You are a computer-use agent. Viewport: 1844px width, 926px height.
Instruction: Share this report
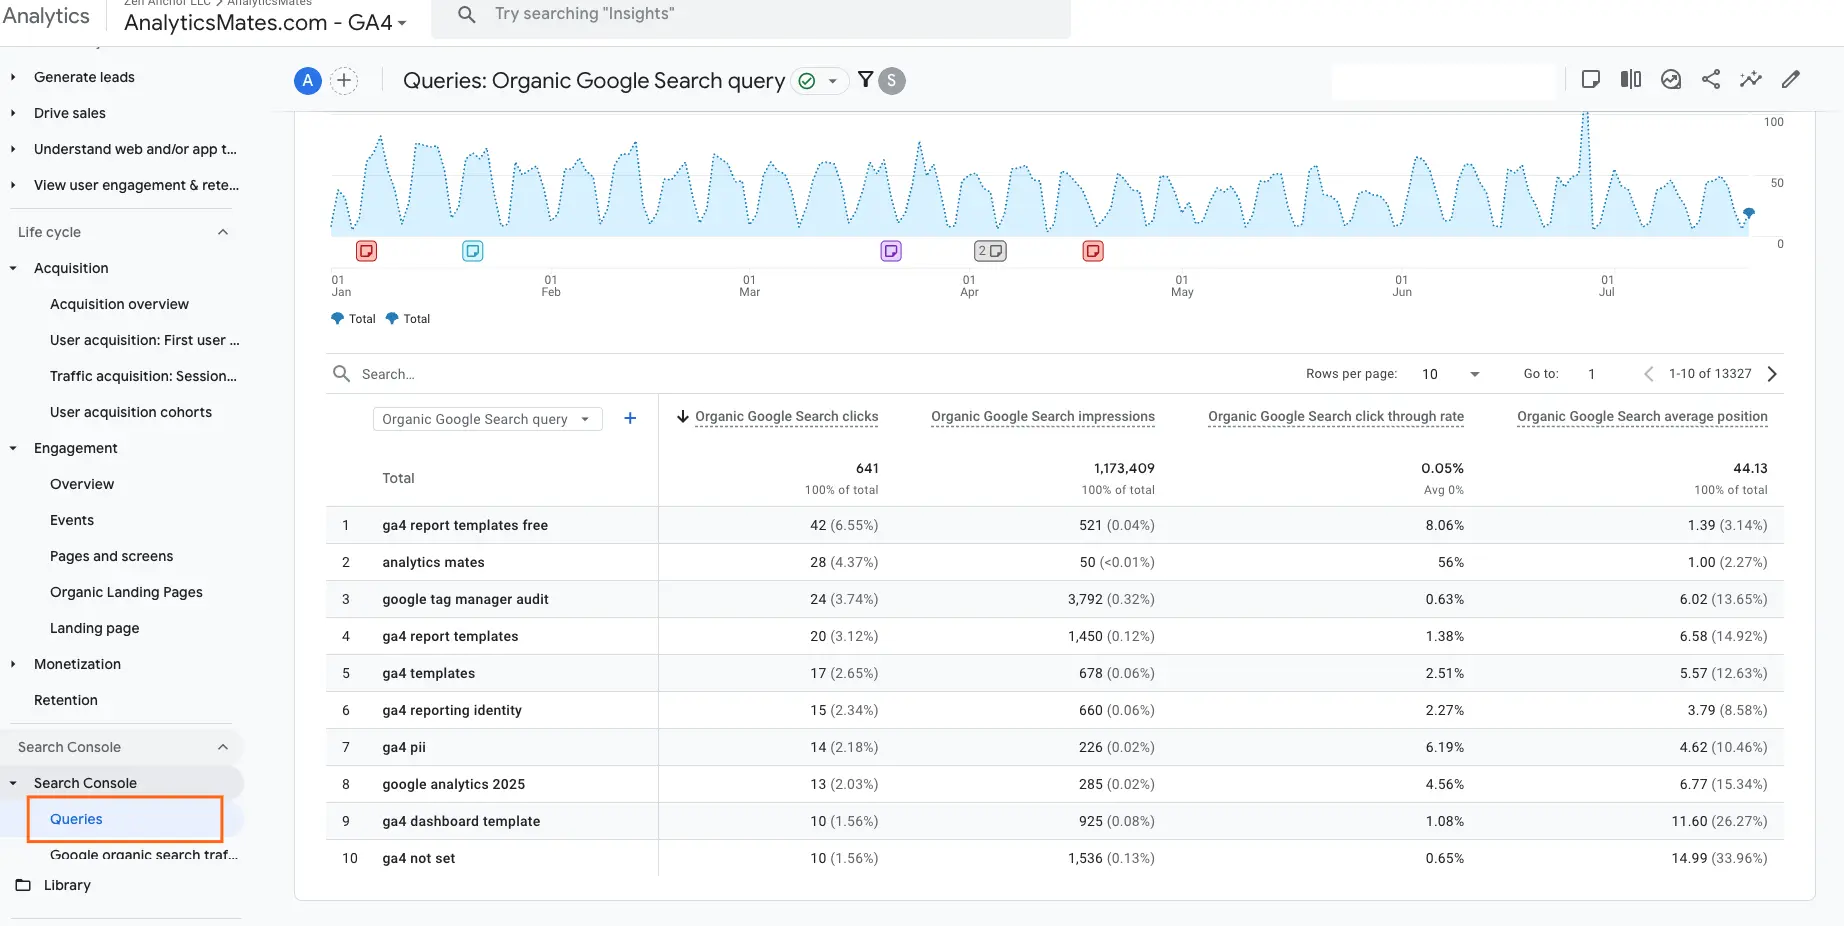(x=1711, y=79)
